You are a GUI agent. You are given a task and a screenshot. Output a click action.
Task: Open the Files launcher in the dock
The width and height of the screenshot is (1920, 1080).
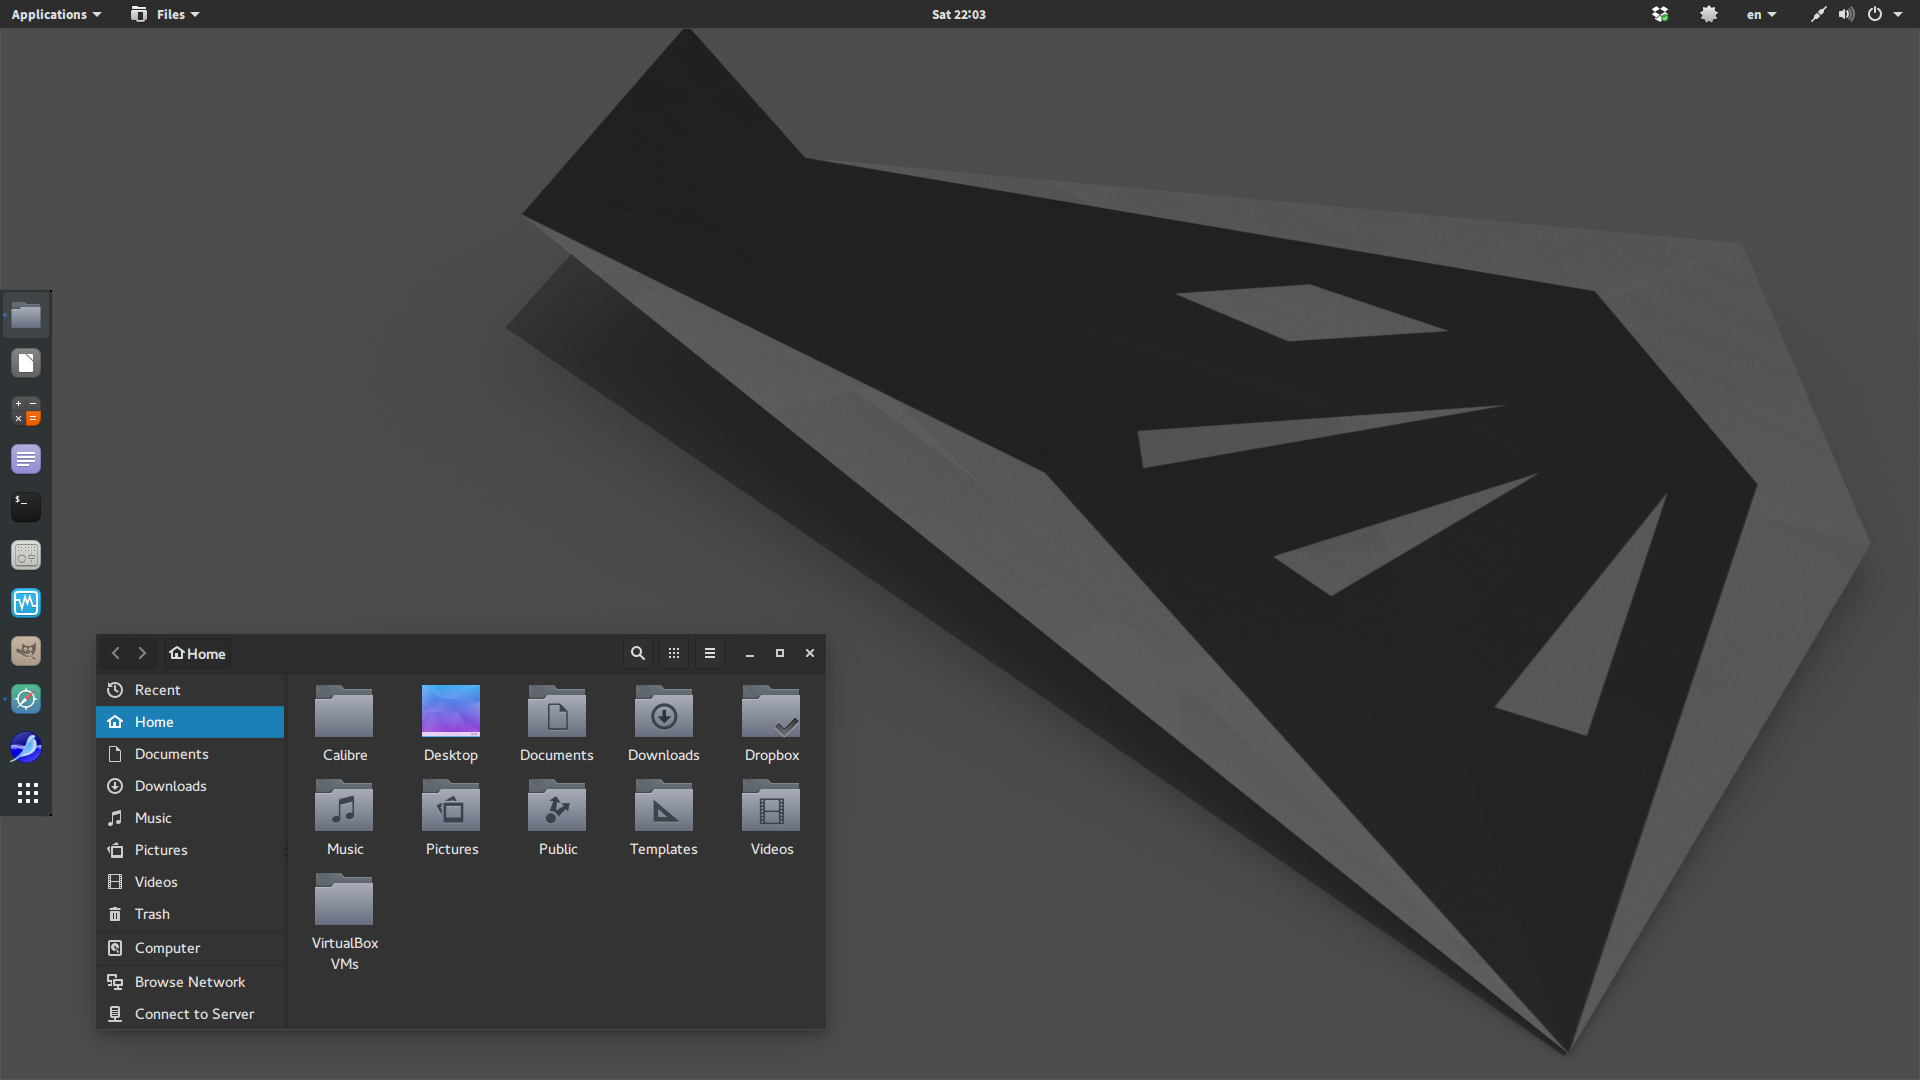(26, 316)
